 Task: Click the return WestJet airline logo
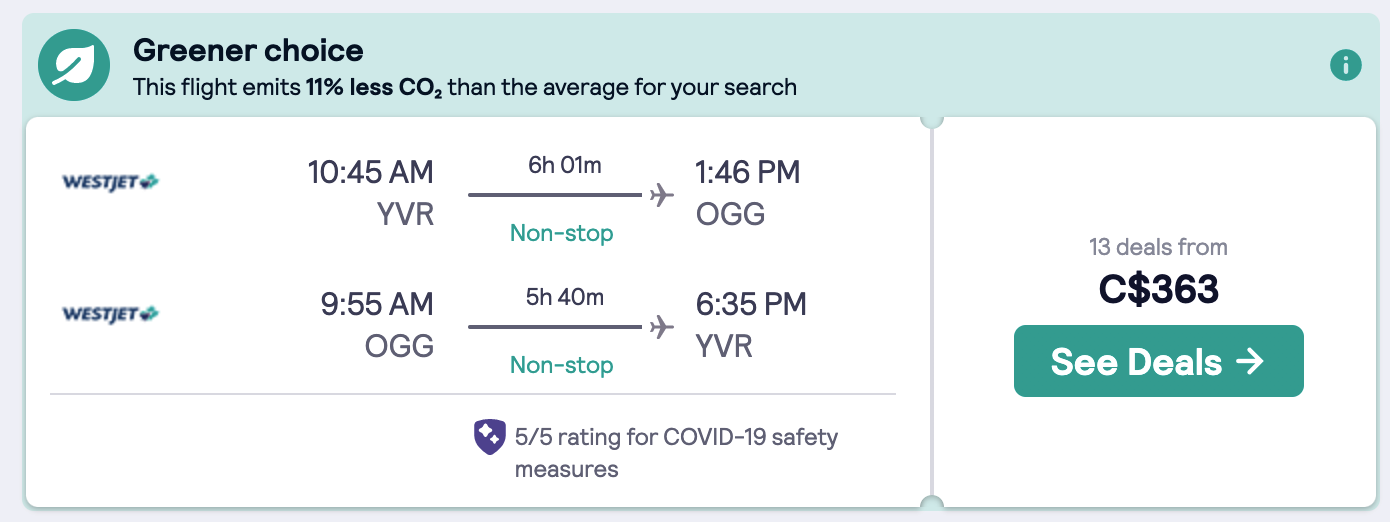pyautogui.click(x=111, y=314)
